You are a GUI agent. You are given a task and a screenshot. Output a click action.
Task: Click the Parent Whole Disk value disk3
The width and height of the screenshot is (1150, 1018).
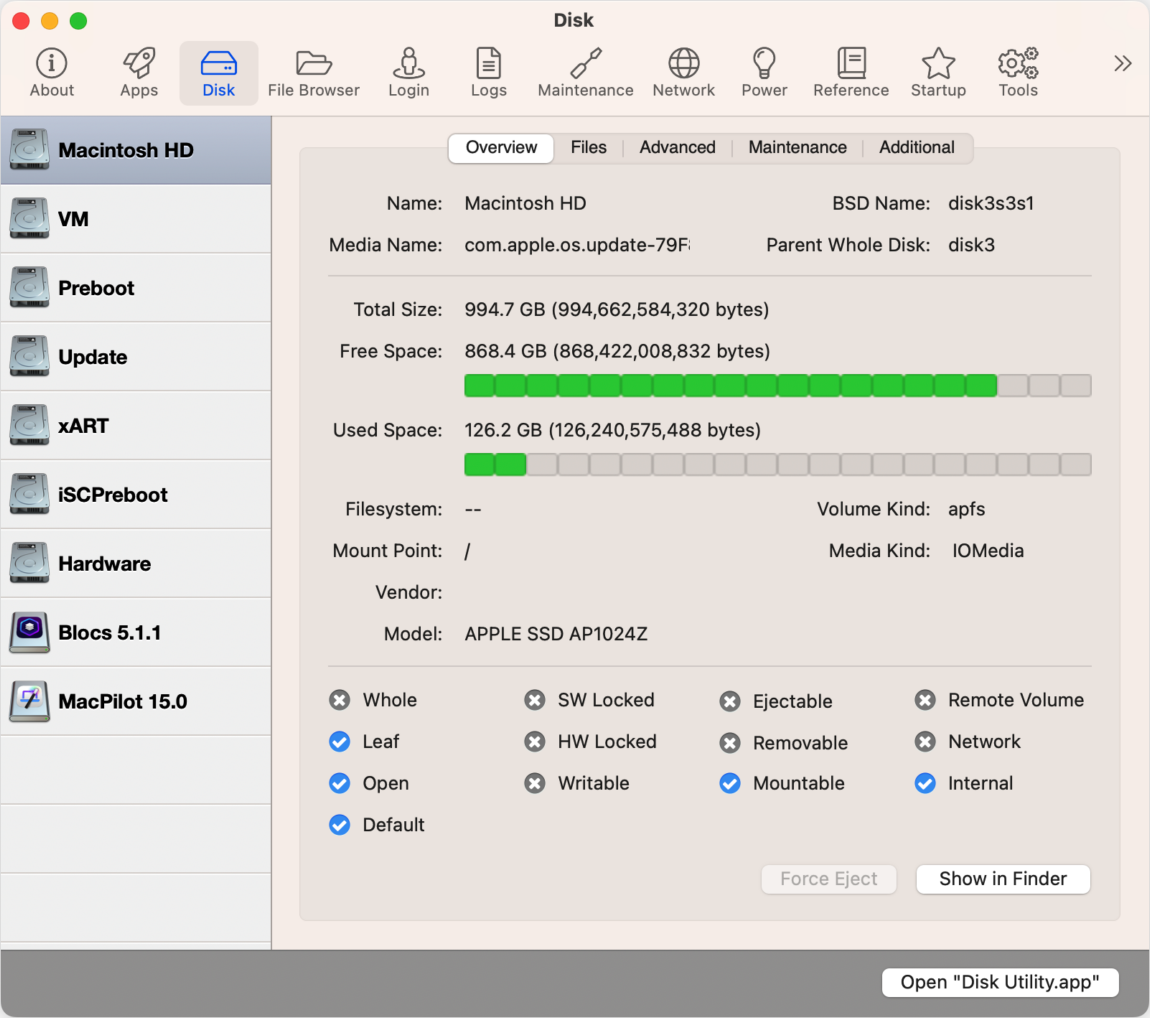(971, 245)
